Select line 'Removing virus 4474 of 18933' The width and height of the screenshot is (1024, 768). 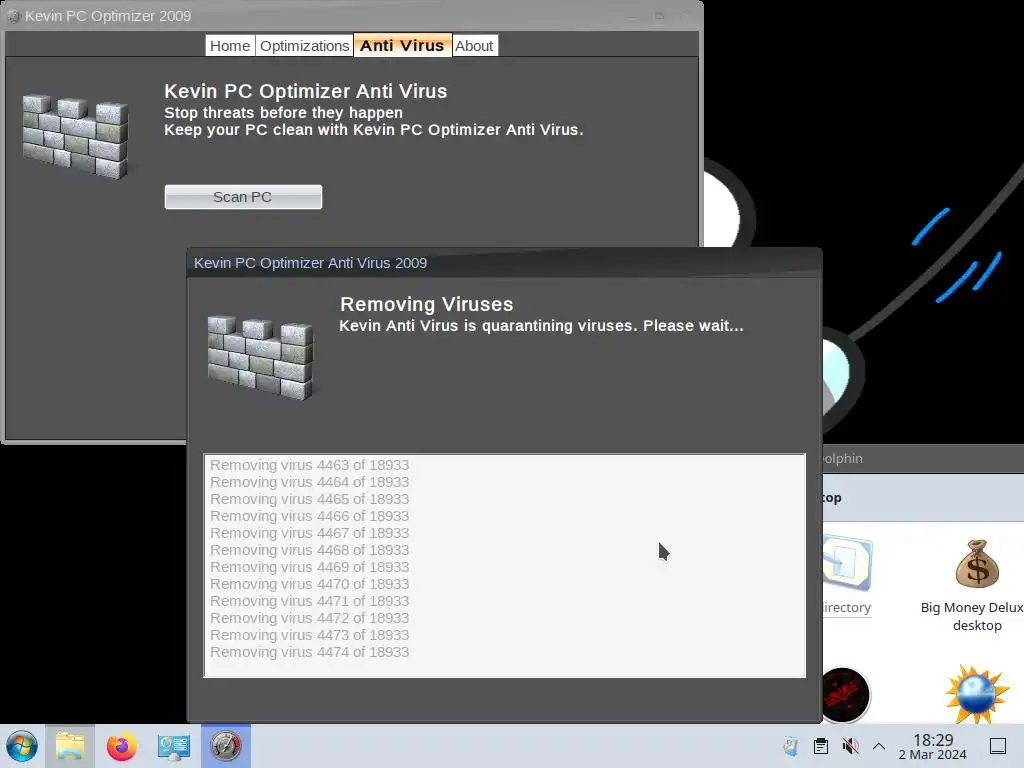tap(310, 652)
